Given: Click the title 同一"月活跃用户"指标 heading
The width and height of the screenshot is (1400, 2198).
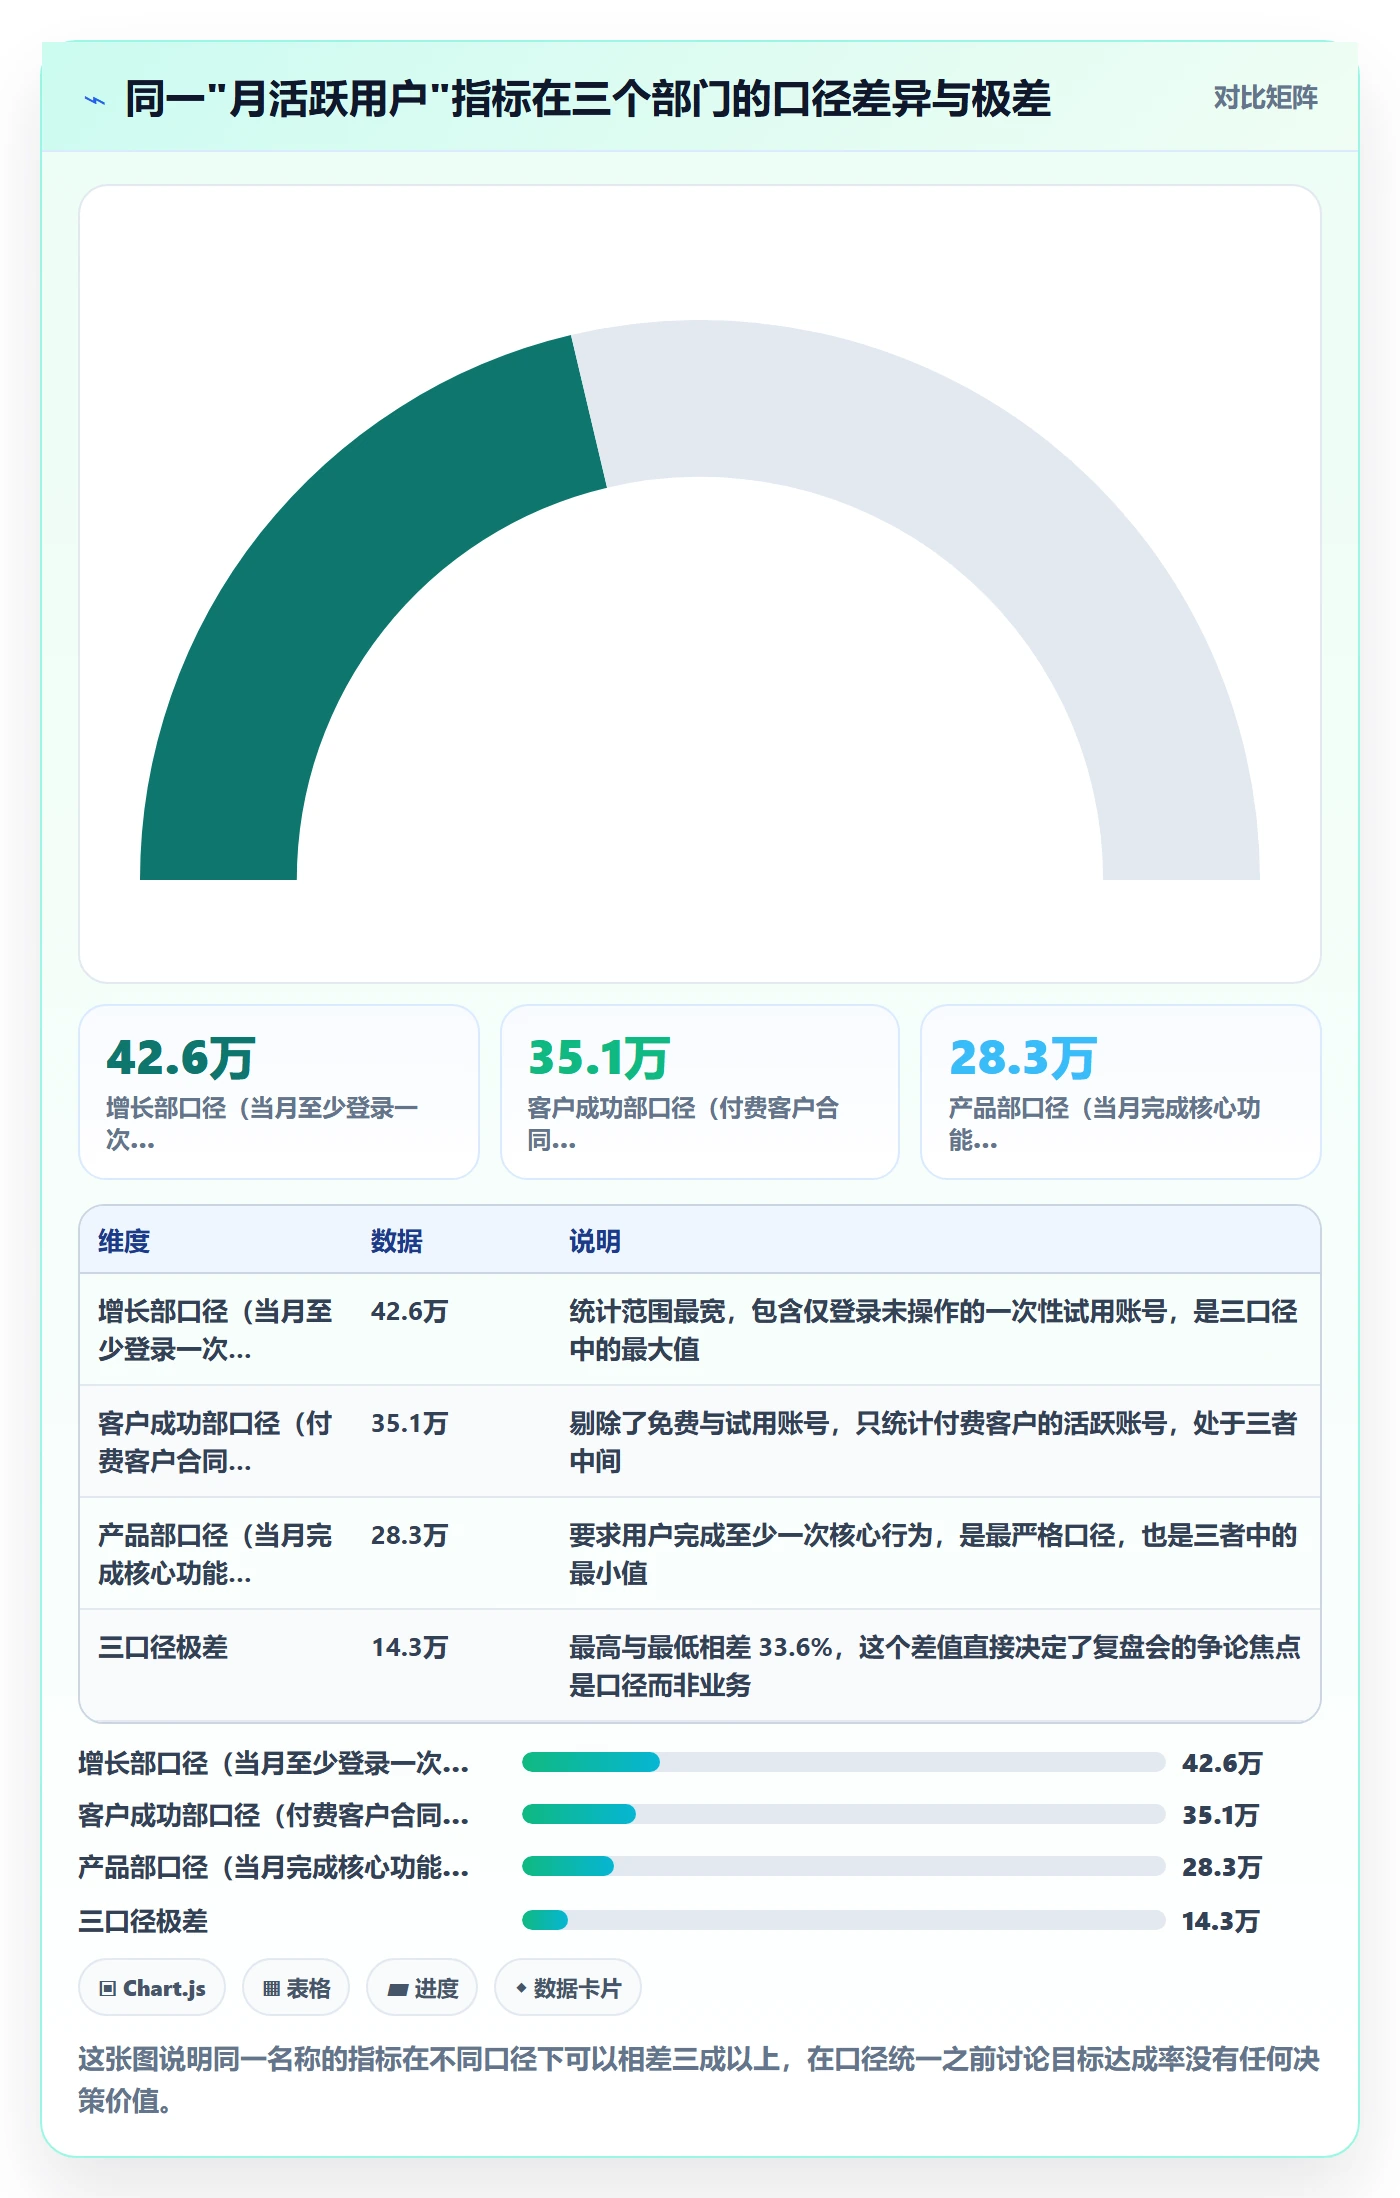Looking at the screenshot, I should 588,99.
